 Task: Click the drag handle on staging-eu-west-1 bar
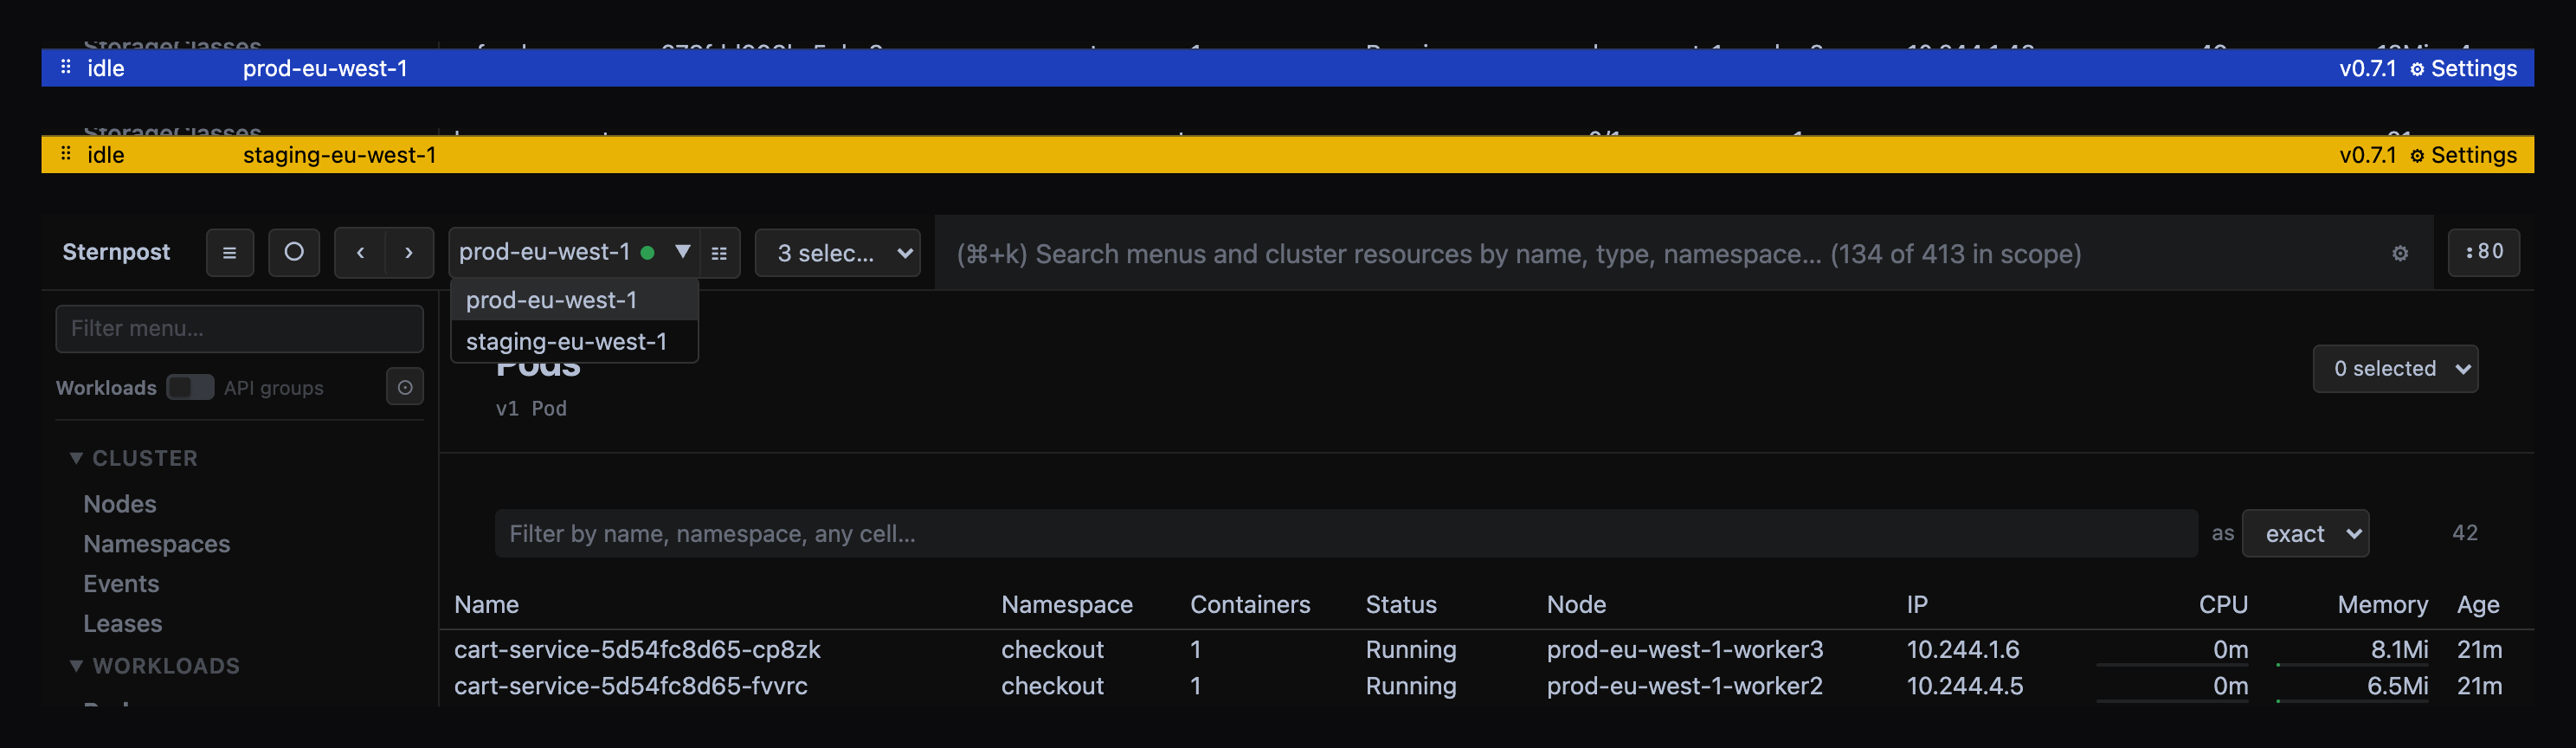[x=66, y=154]
